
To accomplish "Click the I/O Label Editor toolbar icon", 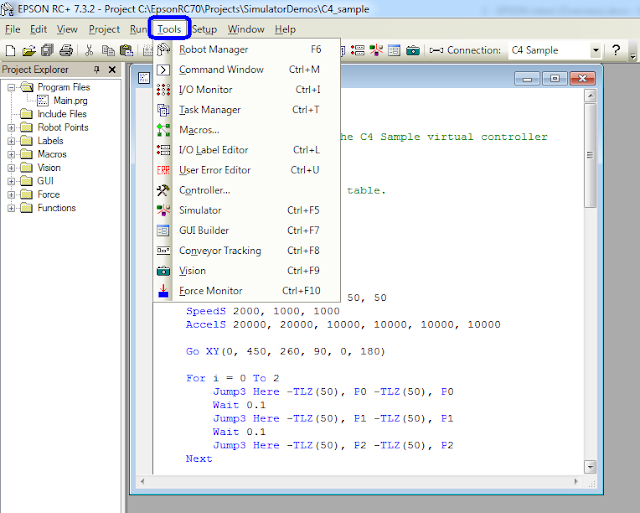I will (x=358, y=51).
